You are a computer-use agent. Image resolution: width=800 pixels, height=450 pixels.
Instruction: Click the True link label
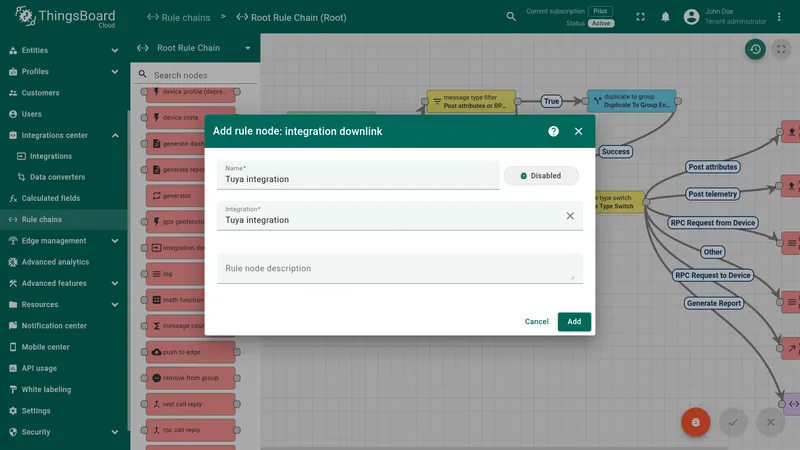pyautogui.click(x=551, y=101)
